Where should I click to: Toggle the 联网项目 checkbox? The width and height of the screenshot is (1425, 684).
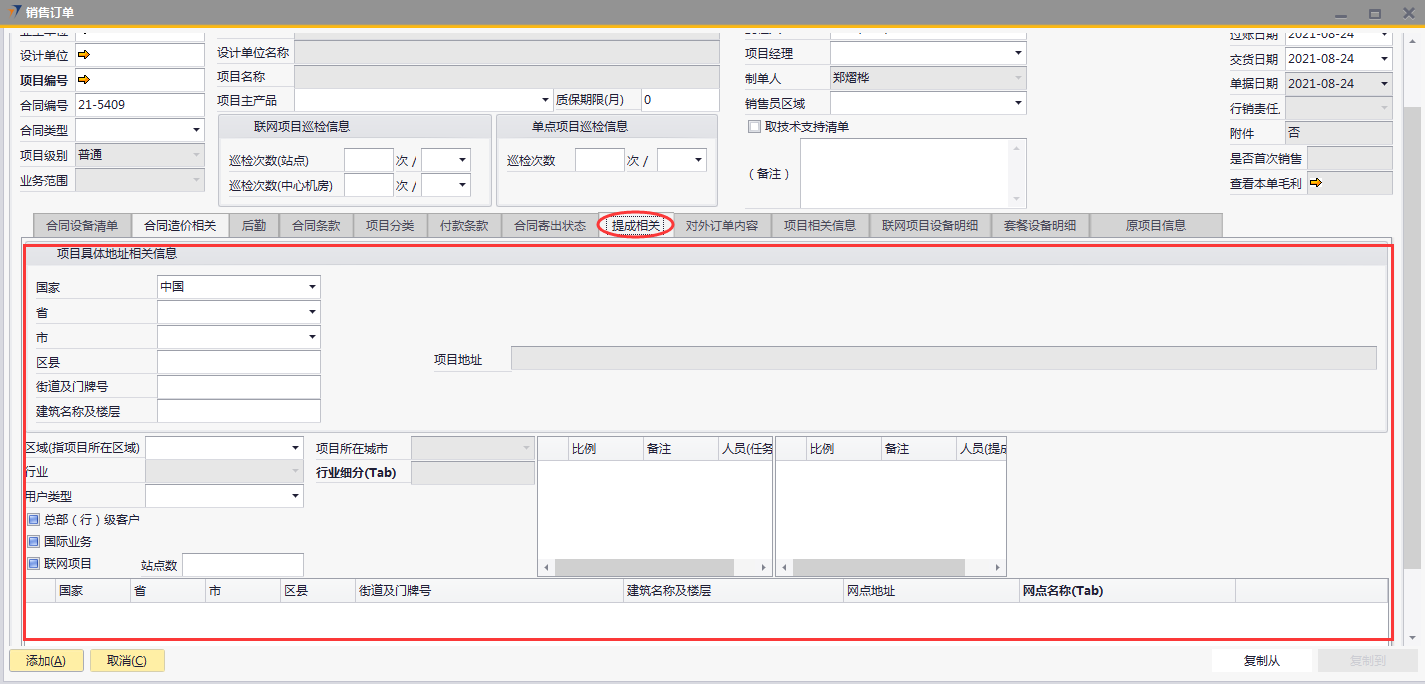click(x=33, y=564)
